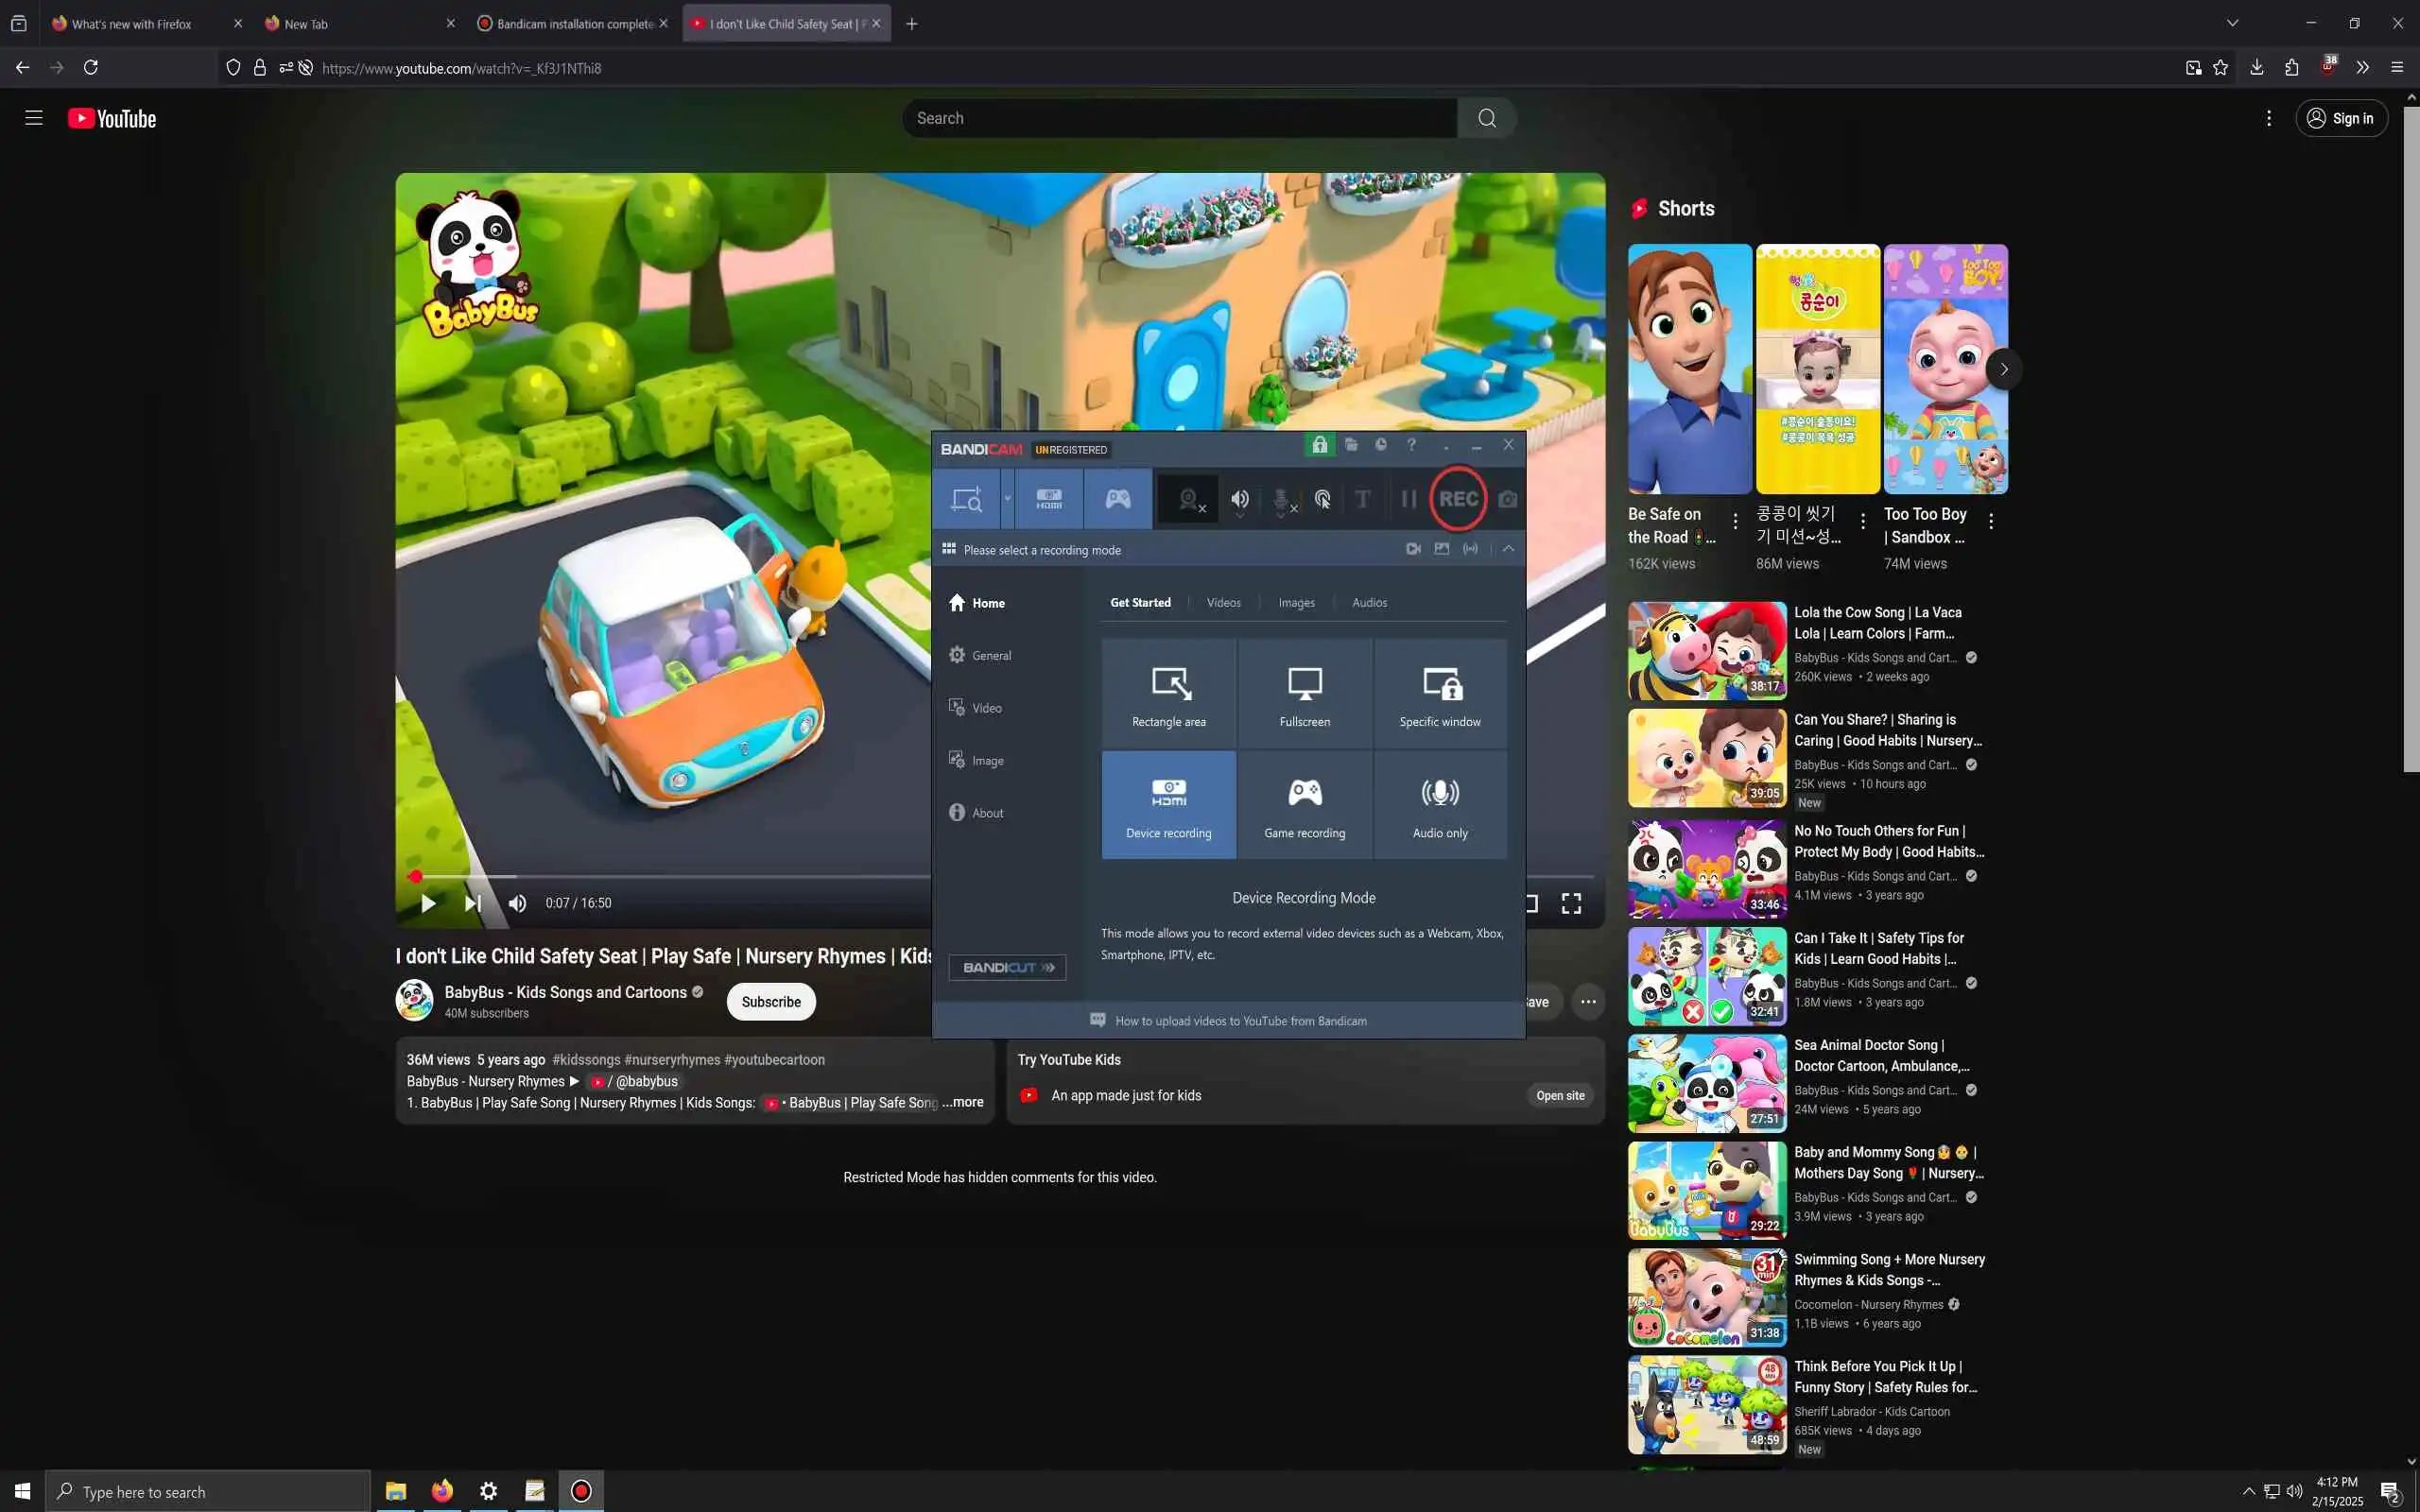Select Audio only recording tile
The image size is (2420, 1512).
coord(1440,805)
